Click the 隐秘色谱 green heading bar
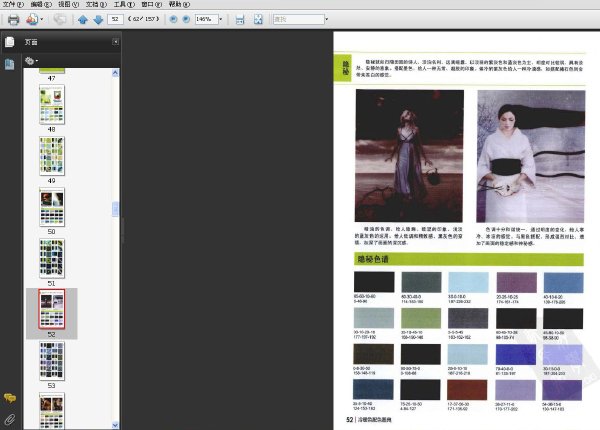Image resolution: width=600 pixels, height=430 pixels. (x=469, y=259)
